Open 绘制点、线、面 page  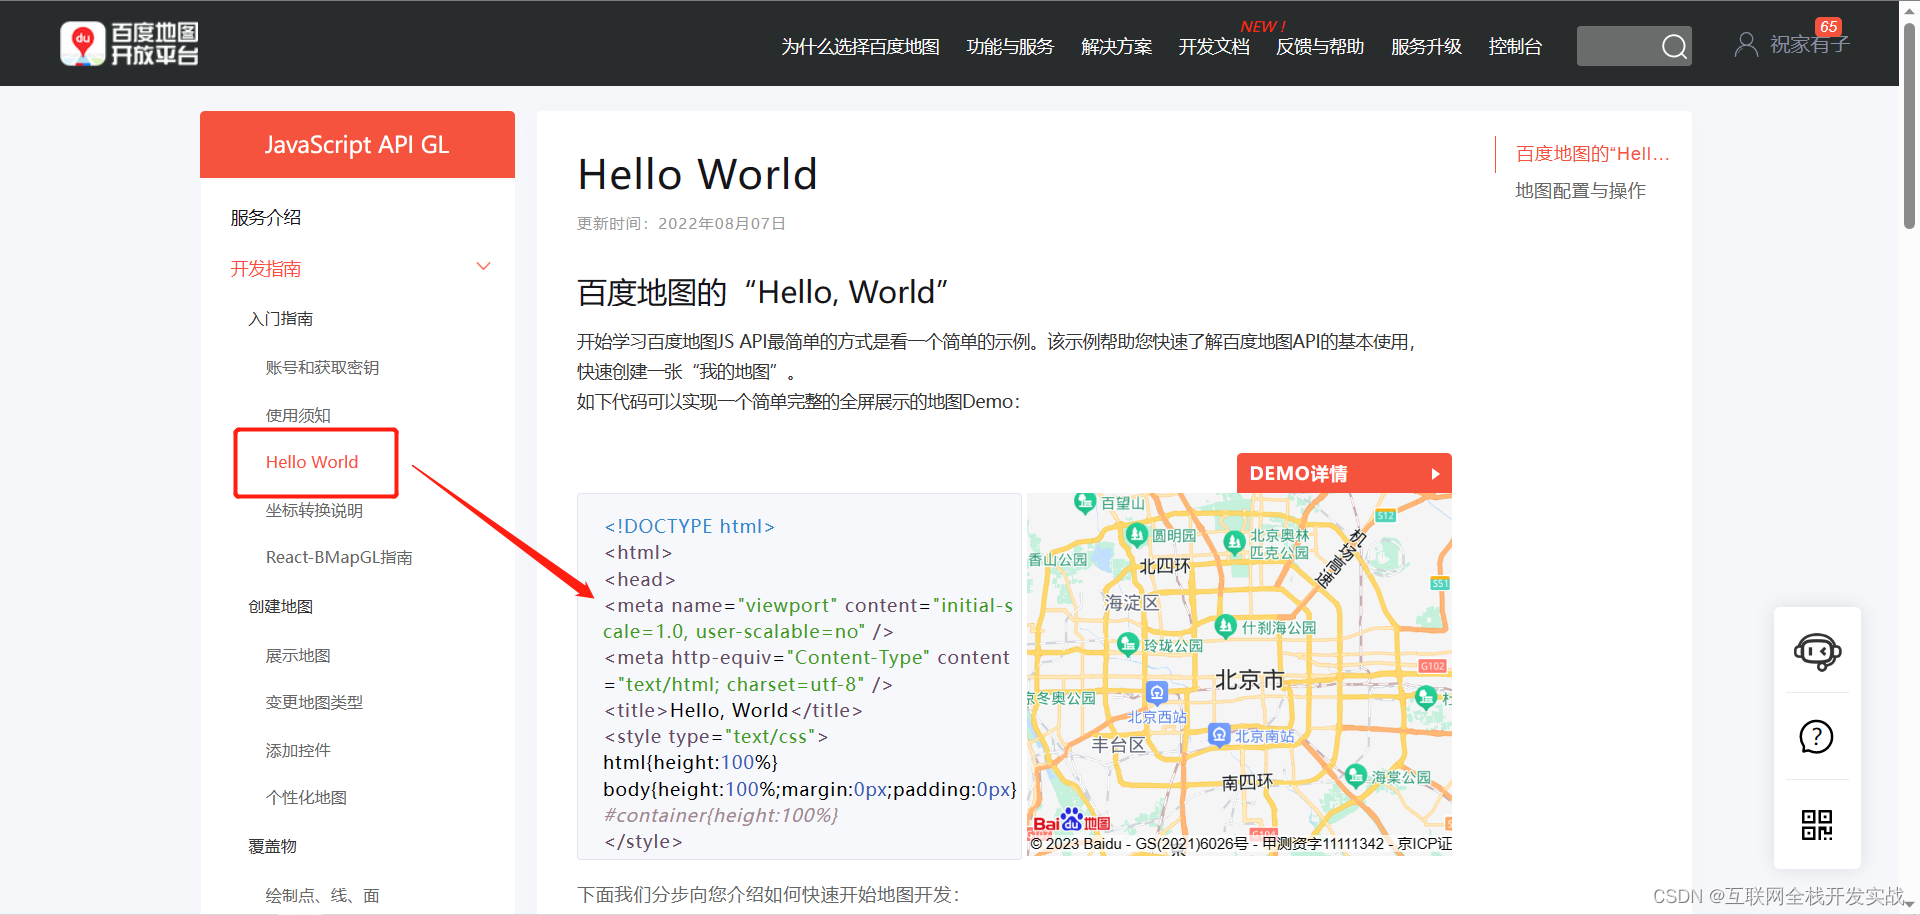(x=322, y=896)
